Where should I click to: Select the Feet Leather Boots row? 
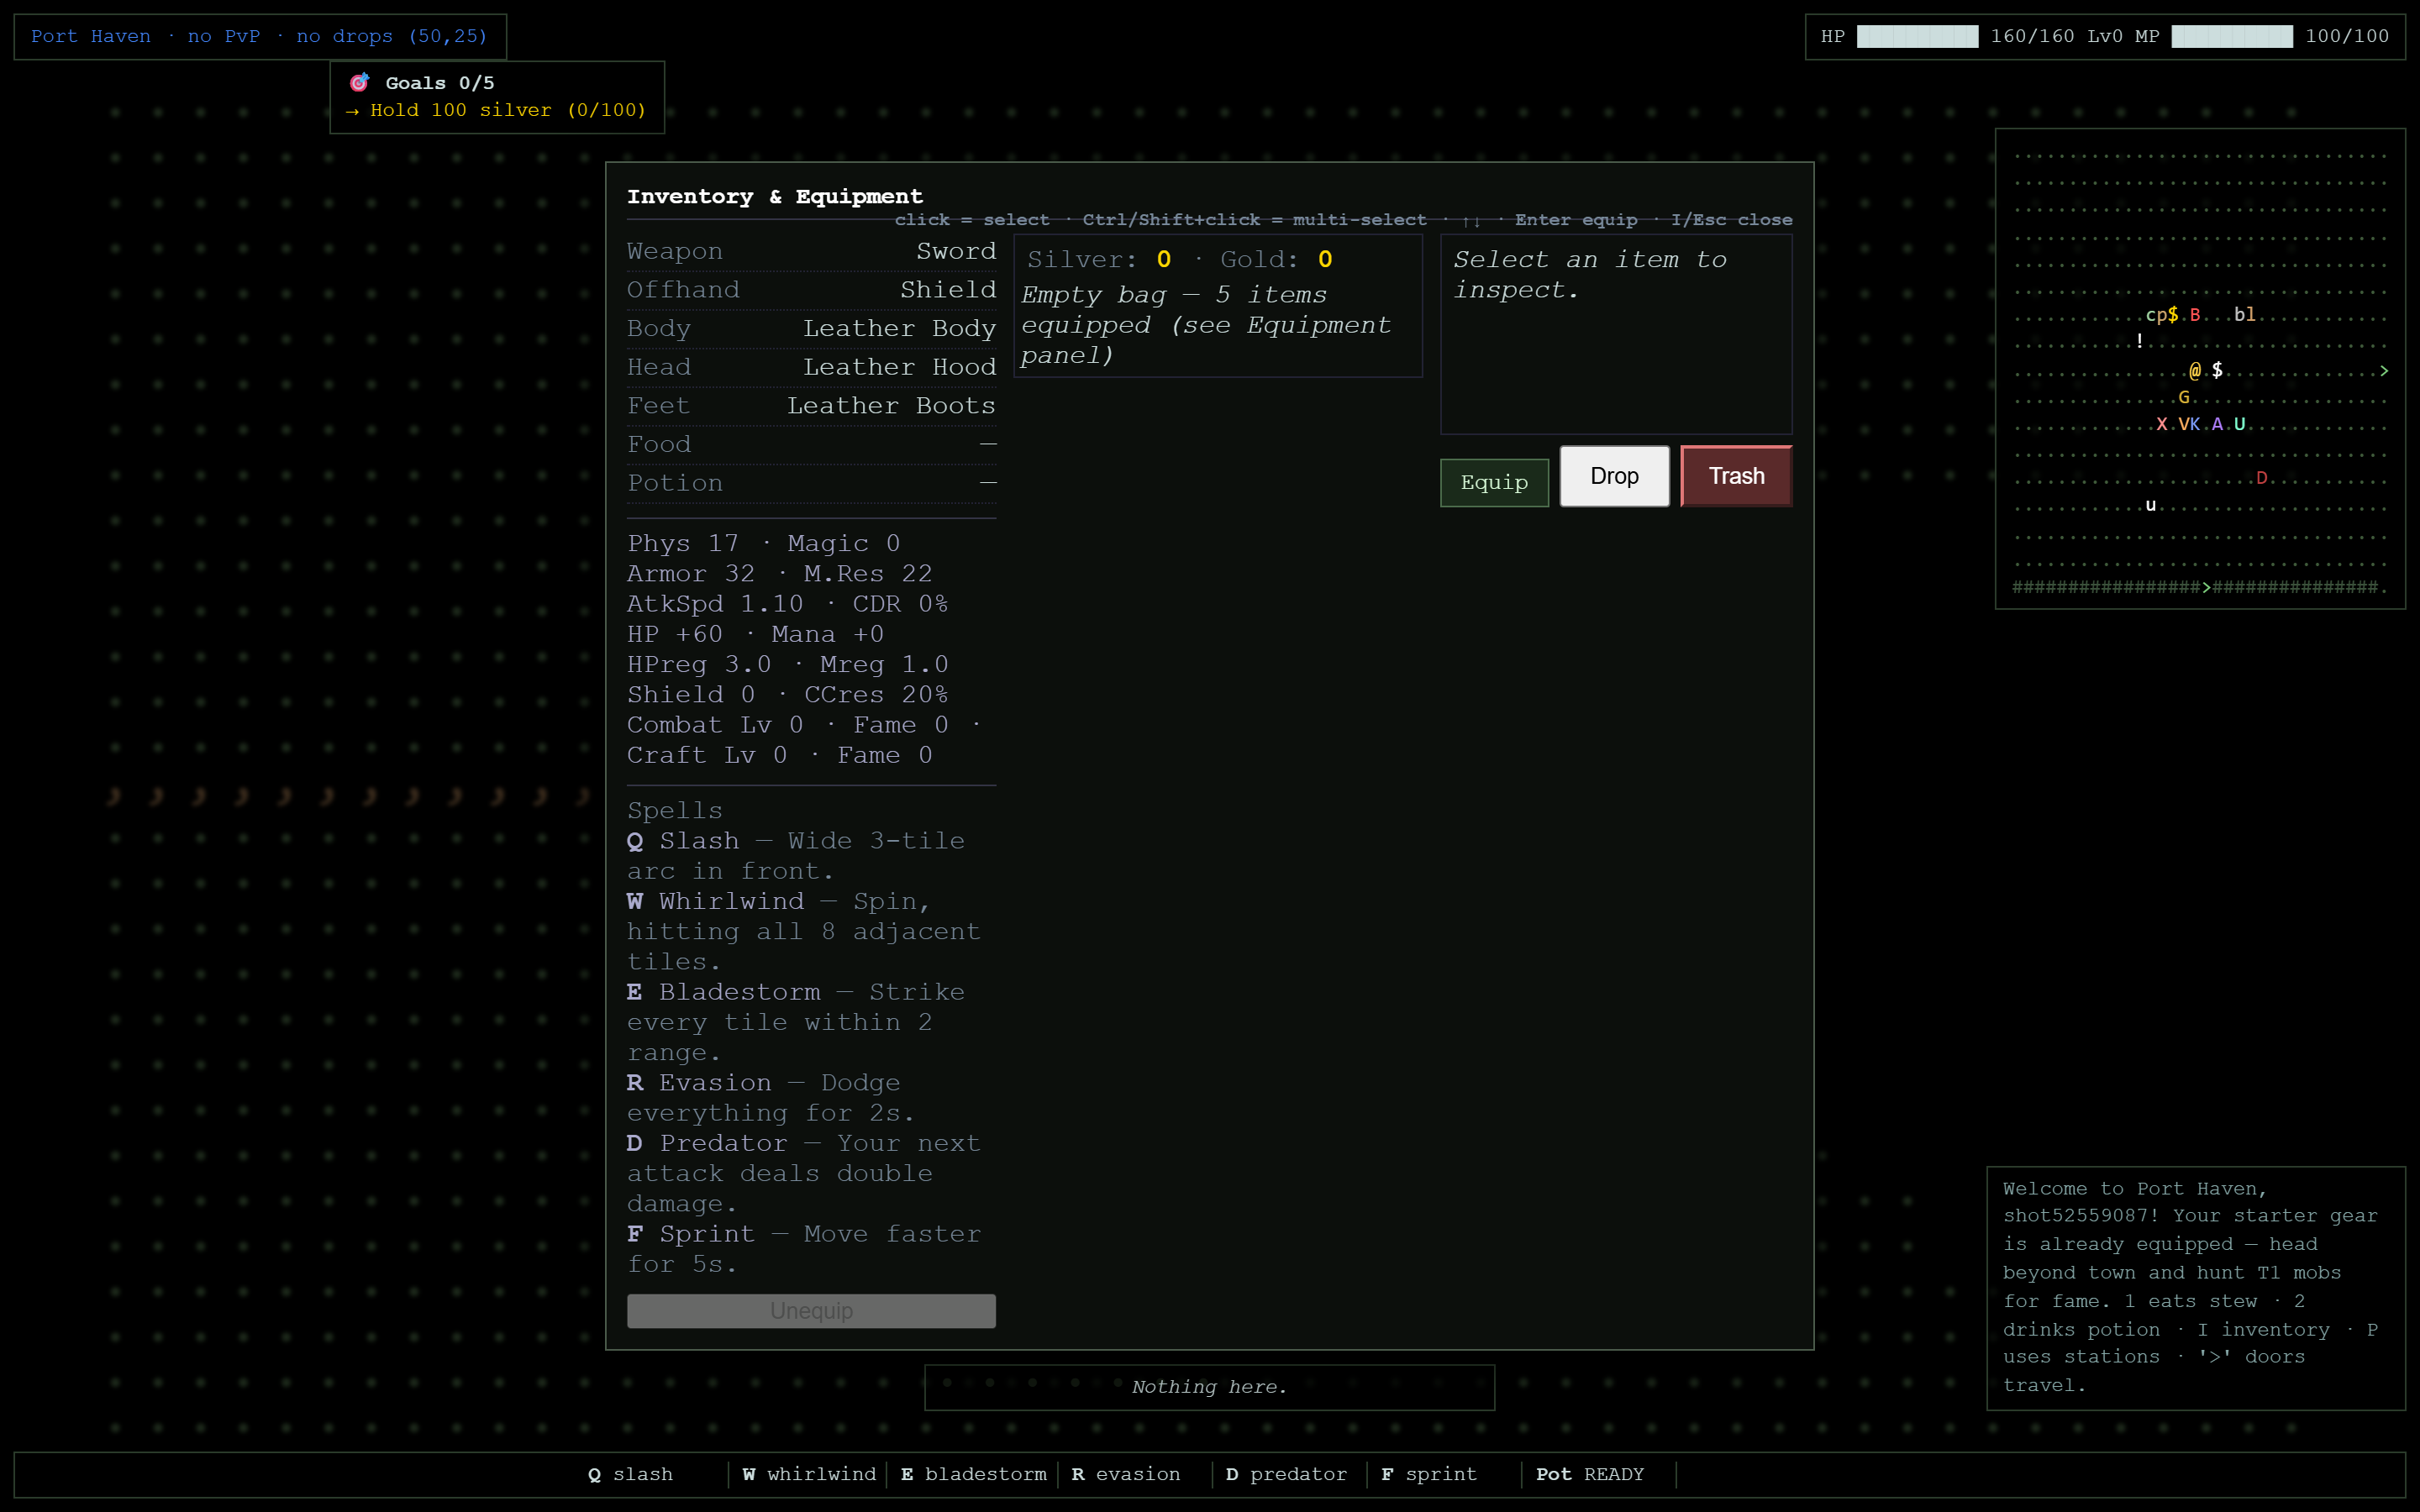811,406
